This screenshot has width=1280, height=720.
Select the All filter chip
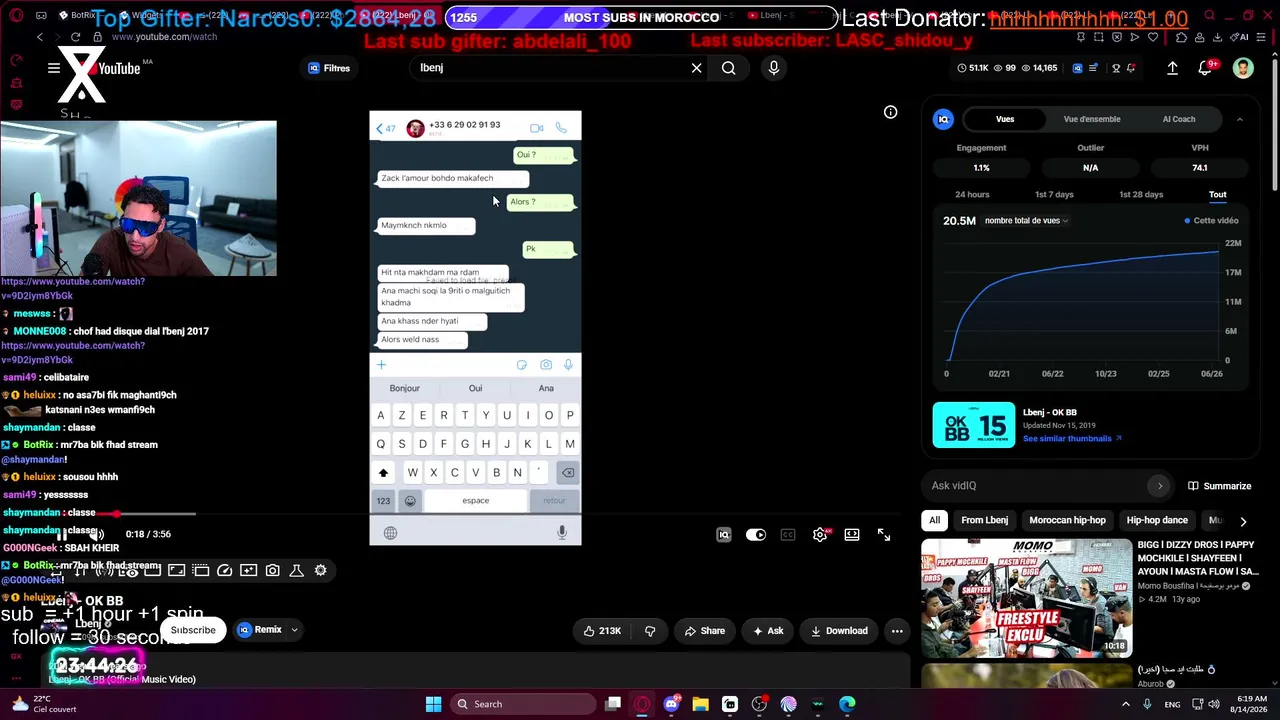934,520
